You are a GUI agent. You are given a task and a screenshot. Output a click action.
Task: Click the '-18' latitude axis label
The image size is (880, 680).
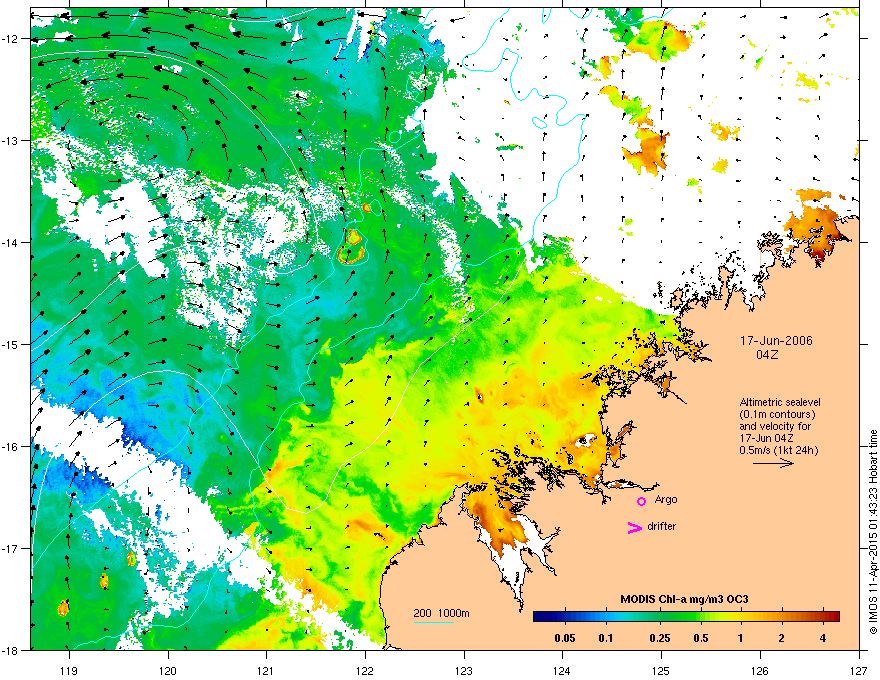[11, 650]
